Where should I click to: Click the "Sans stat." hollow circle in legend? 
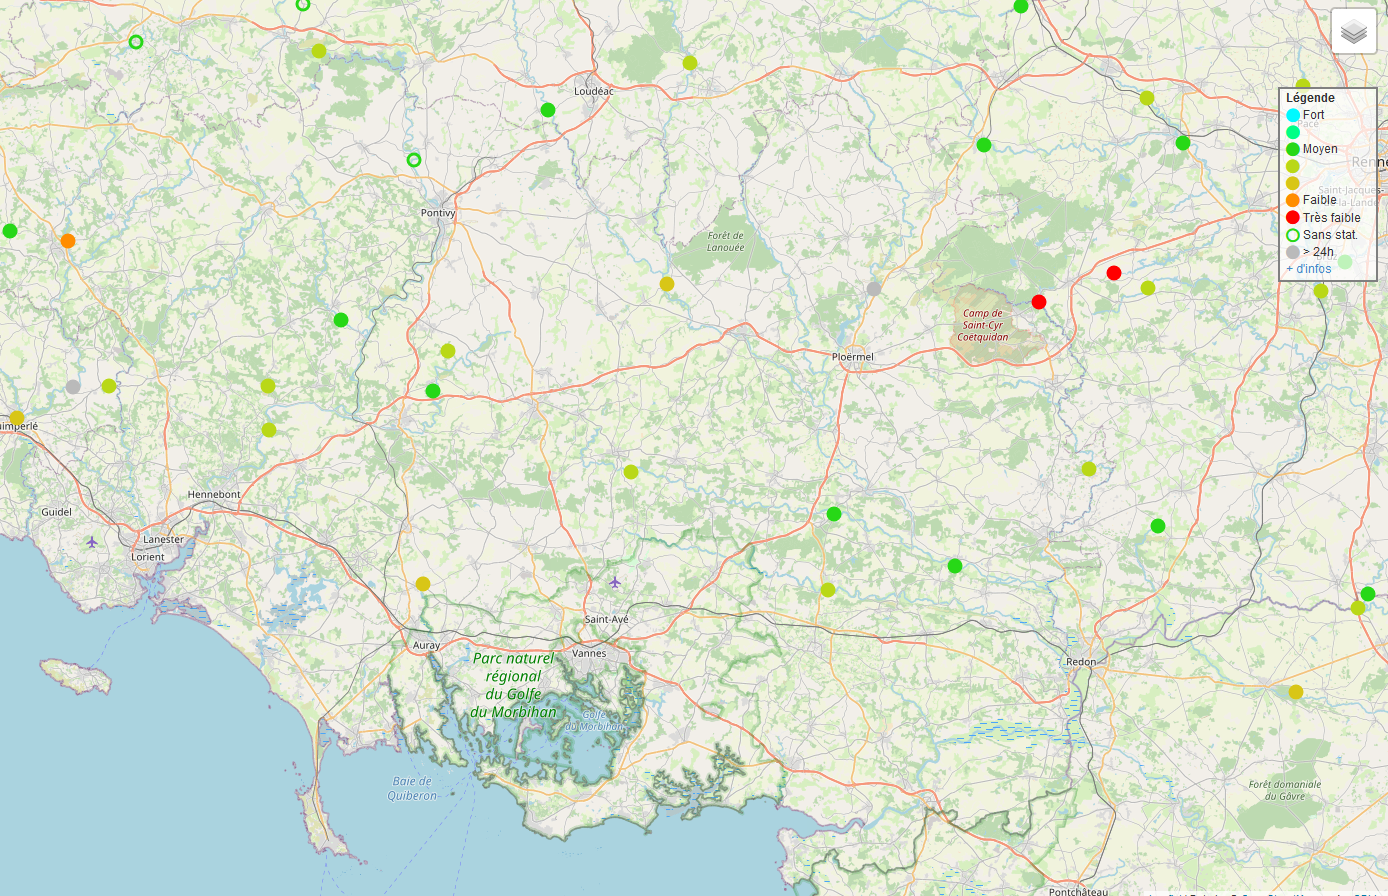coord(1293,235)
